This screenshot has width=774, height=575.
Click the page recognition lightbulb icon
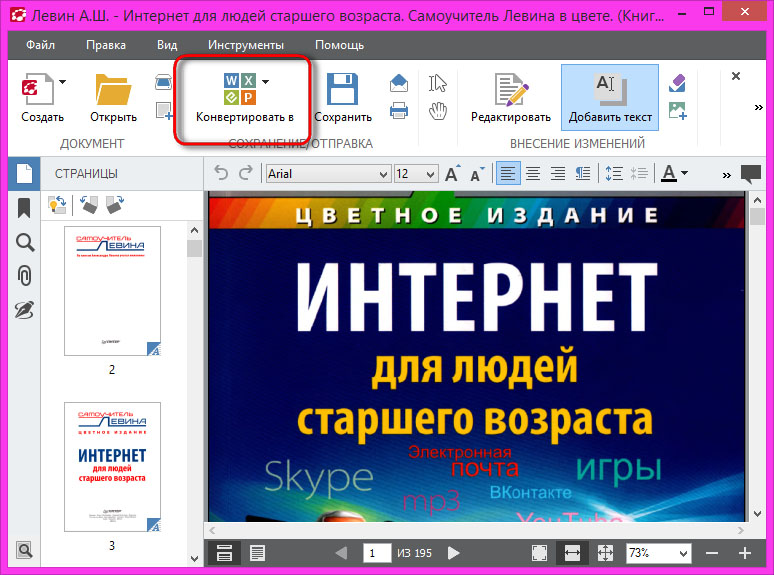coord(57,204)
